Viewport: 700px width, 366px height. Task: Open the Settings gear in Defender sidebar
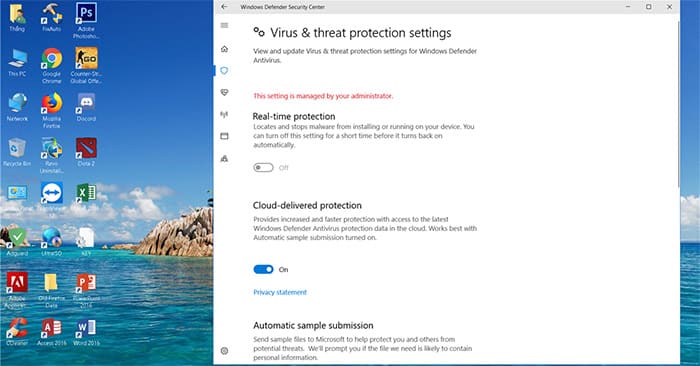click(x=225, y=351)
